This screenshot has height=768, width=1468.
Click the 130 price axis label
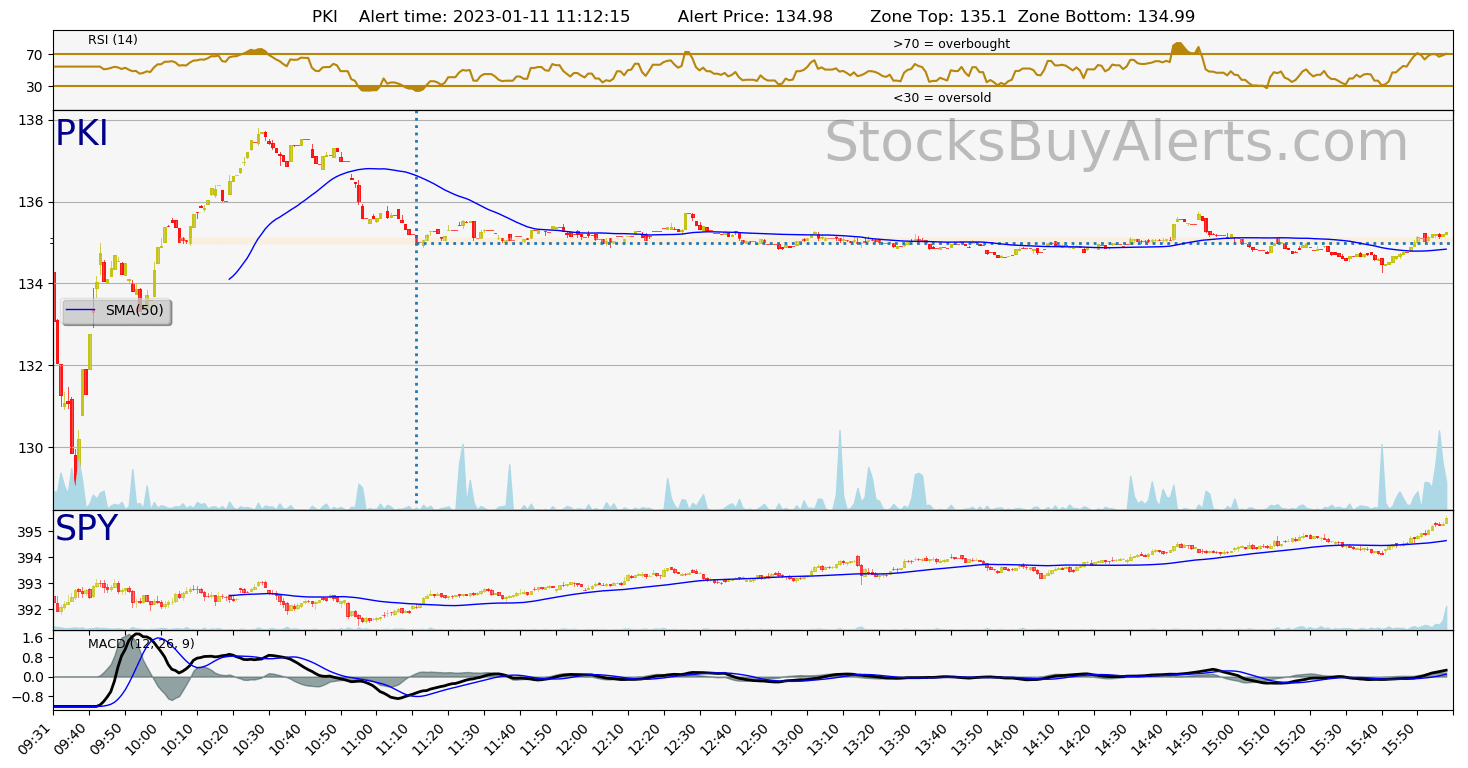(x=31, y=448)
